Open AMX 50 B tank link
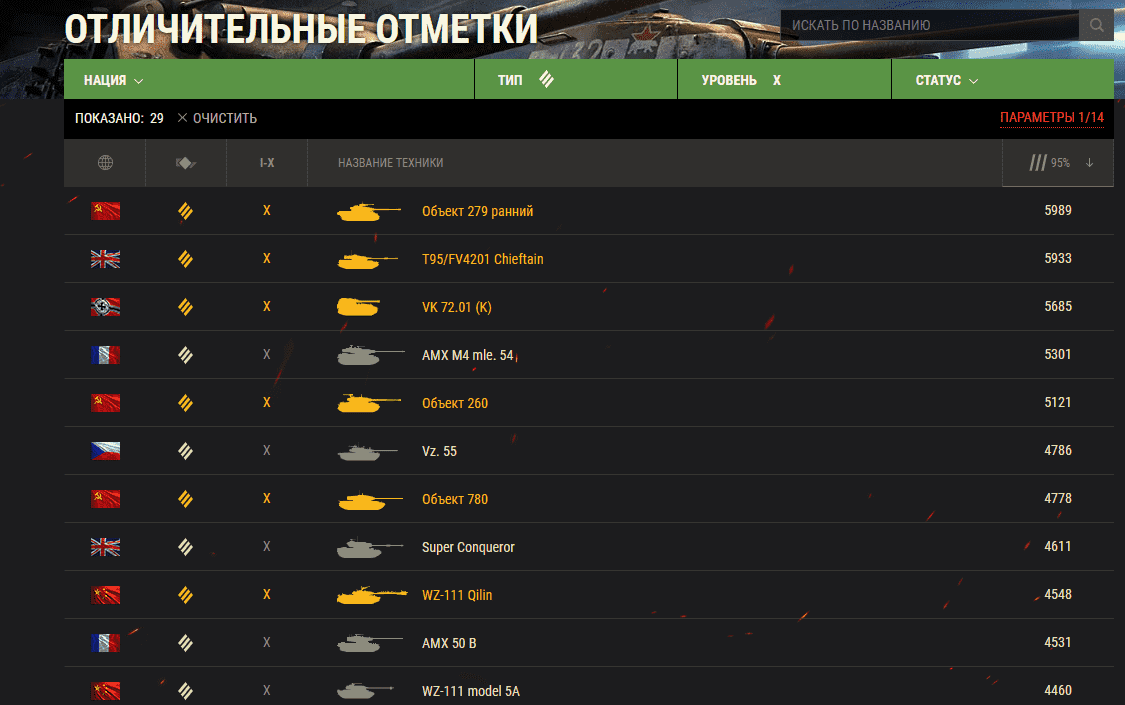Image resolution: width=1125 pixels, height=705 pixels. (448, 643)
